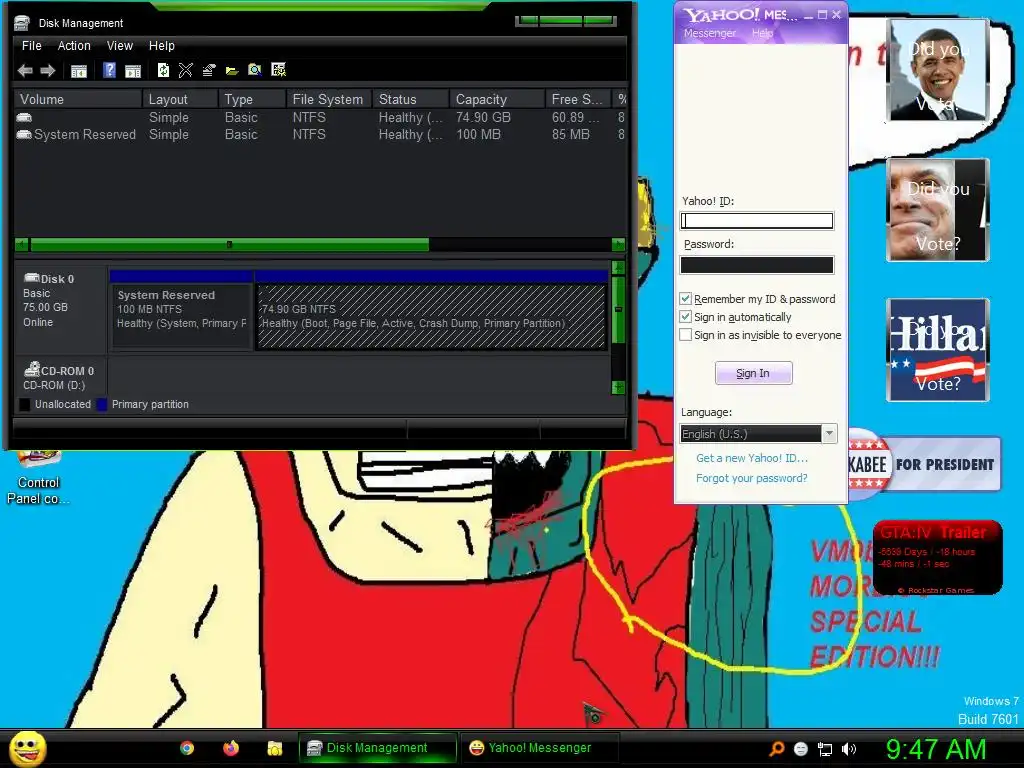Click the grey smiley face tray icon
Screen dimensions: 1024x768
point(801,749)
